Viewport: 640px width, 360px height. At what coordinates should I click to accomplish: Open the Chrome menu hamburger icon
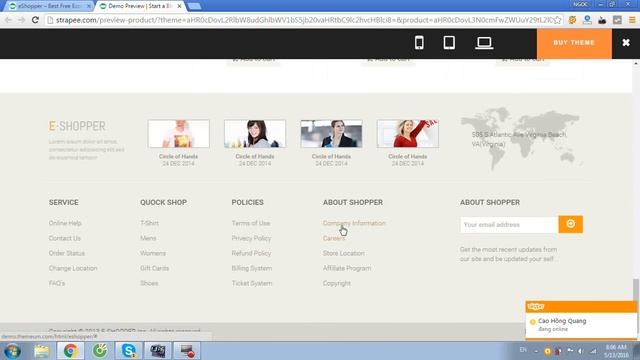(632, 20)
